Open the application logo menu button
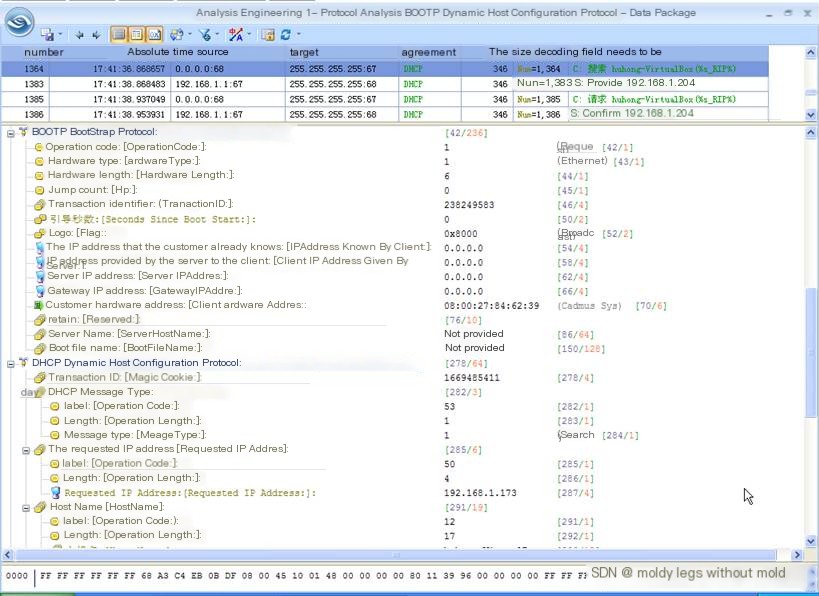Image resolution: width=819 pixels, height=596 pixels. click(19, 21)
